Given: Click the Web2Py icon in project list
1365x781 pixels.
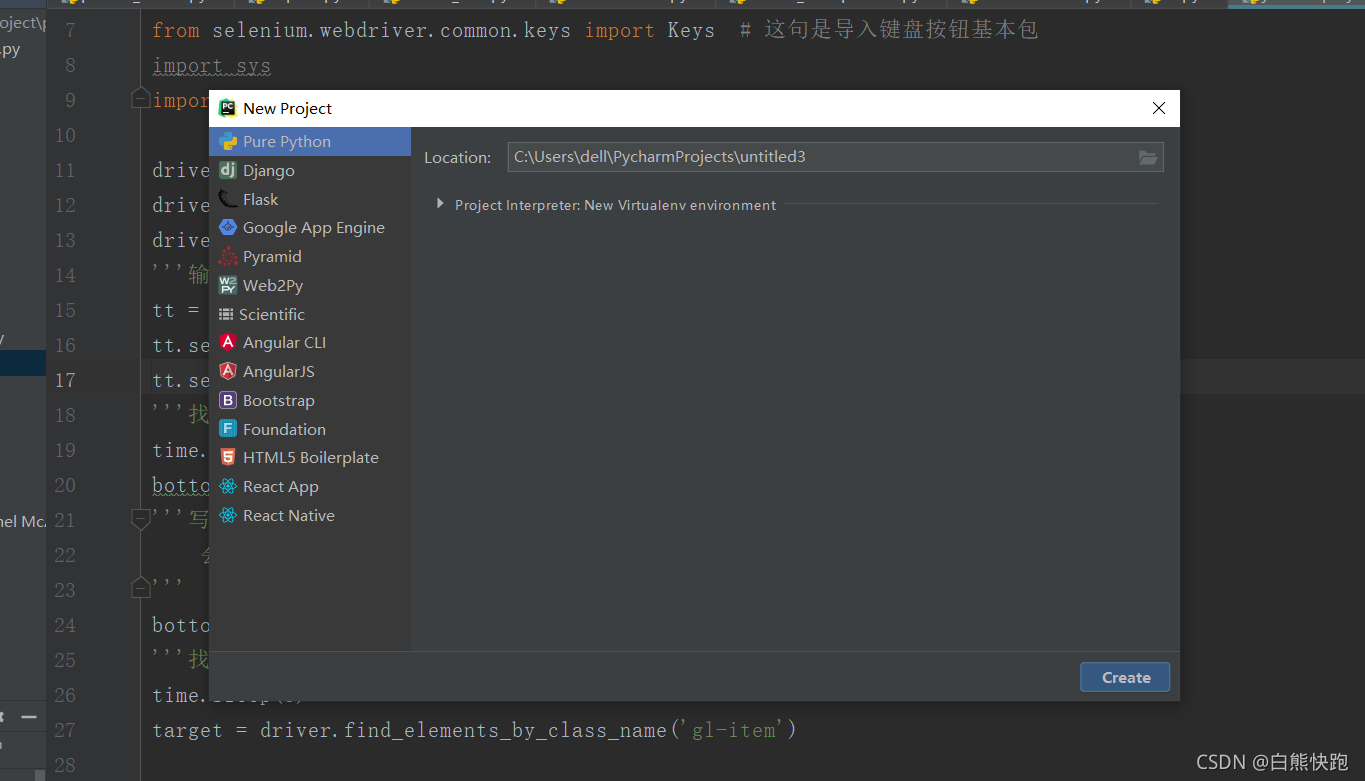Looking at the screenshot, I should 228,285.
